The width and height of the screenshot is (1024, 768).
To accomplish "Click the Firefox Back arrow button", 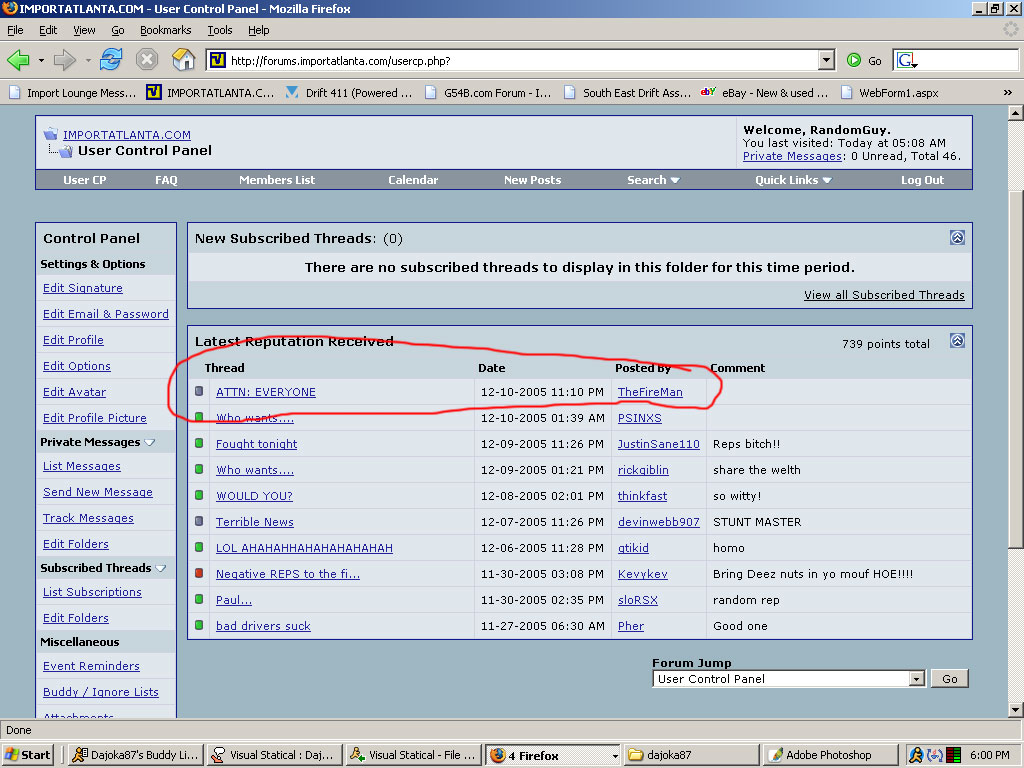I will click(19, 60).
